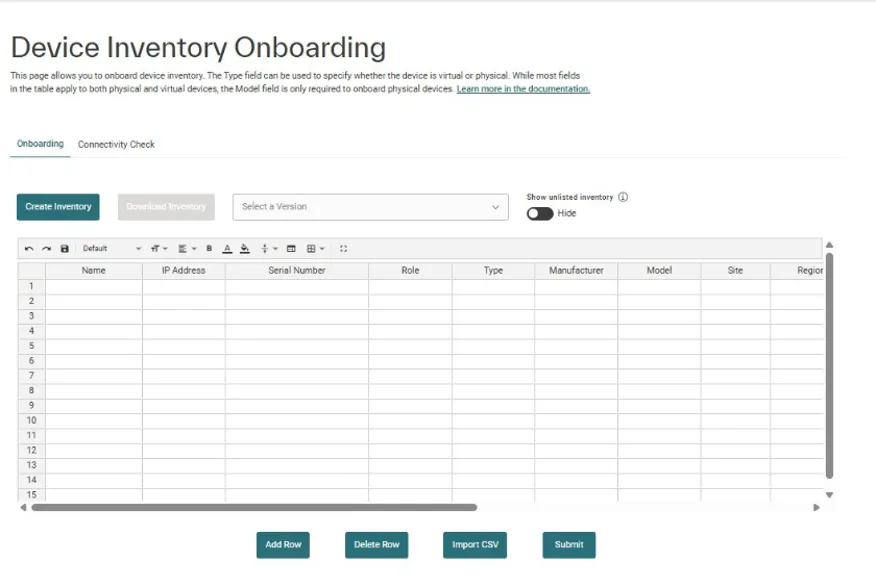Click the info icon beside Show unlisted inventory

coord(623,197)
